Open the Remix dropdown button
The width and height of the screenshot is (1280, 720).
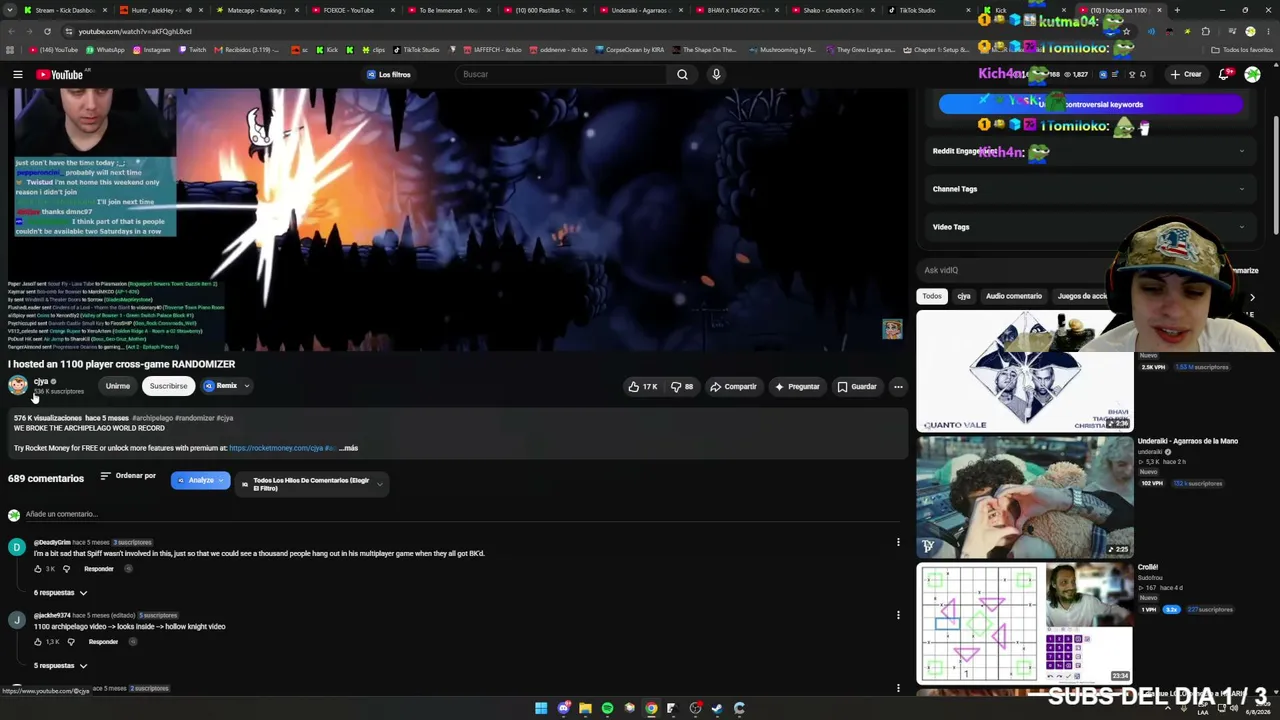pos(226,386)
